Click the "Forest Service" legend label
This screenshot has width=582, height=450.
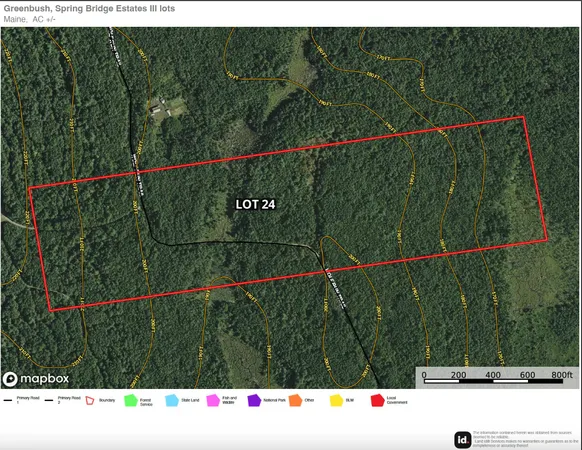click(x=146, y=402)
